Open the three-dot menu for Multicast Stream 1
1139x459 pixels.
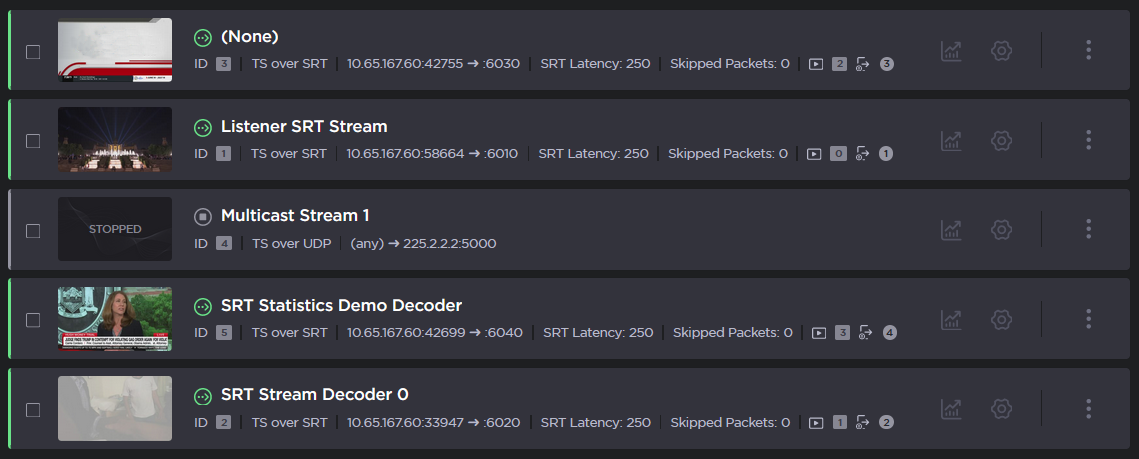click(x=1088, y=229)
